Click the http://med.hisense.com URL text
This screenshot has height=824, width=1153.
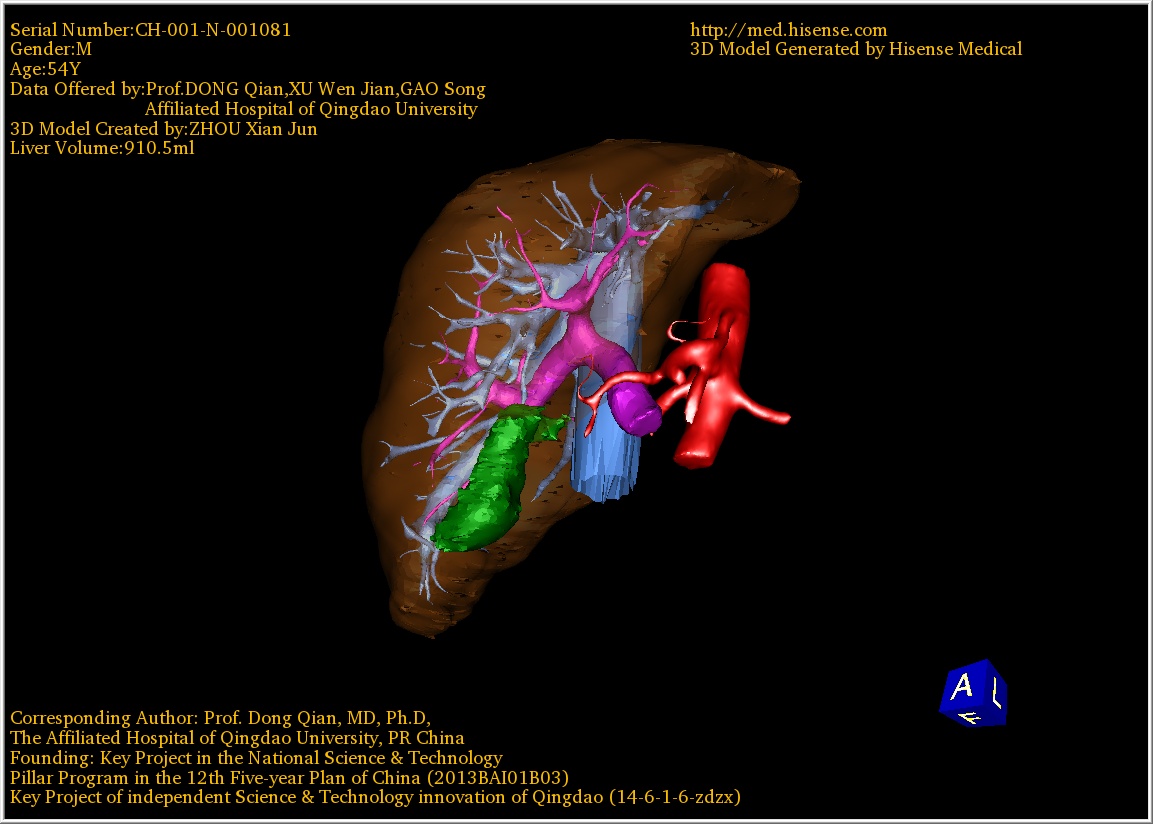coord(788,29)
